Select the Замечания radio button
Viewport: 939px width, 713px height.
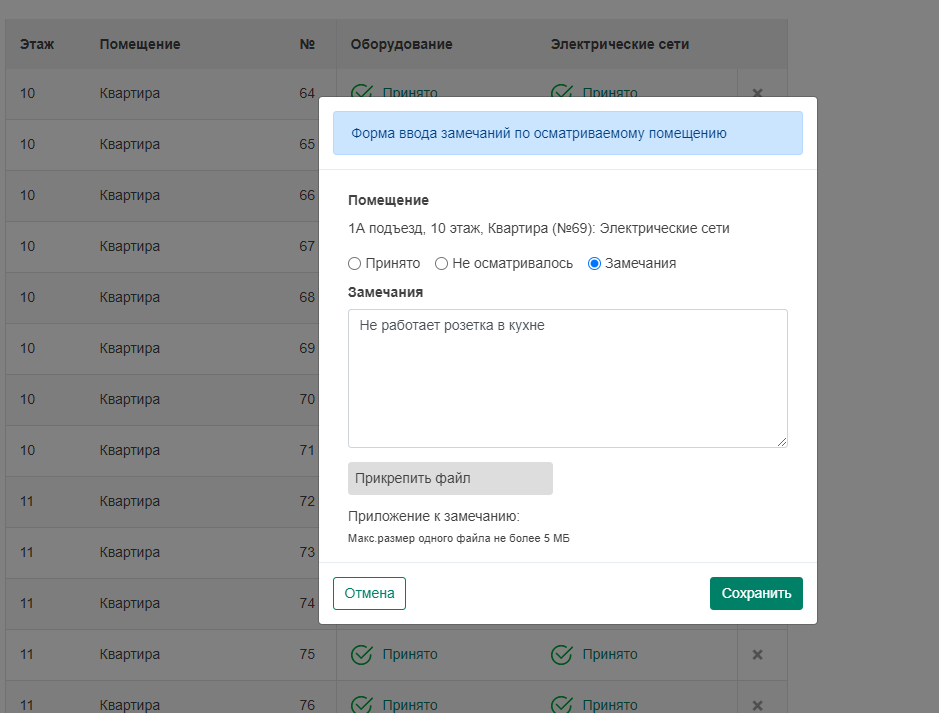point(594,264)
